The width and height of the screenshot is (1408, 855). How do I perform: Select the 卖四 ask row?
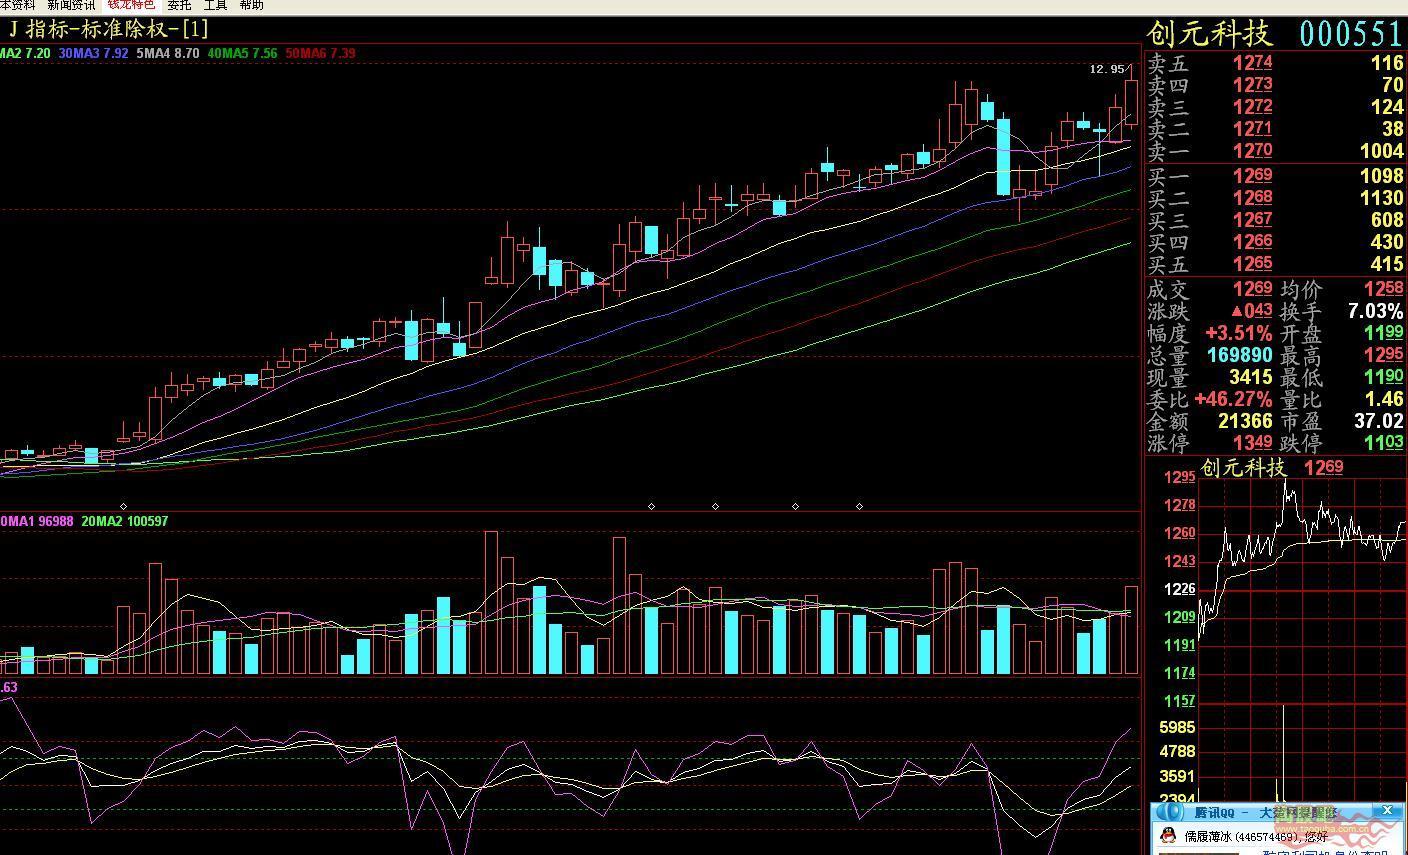[1275, 85]
